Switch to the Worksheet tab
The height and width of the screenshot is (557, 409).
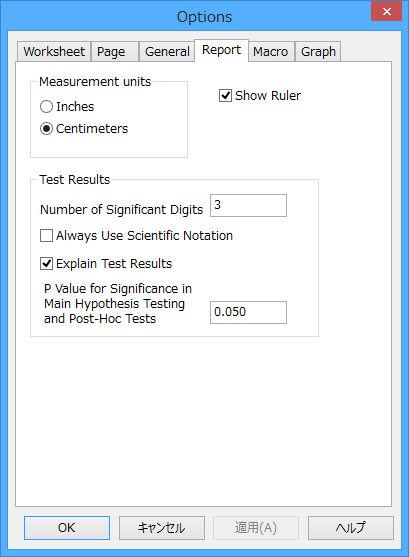point(54,52)
